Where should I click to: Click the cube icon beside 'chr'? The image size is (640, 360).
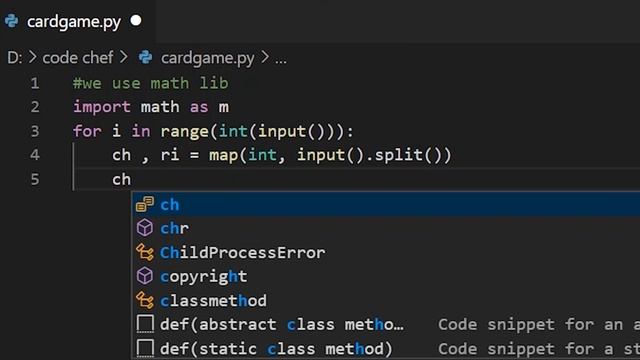[x=145, y=228]
